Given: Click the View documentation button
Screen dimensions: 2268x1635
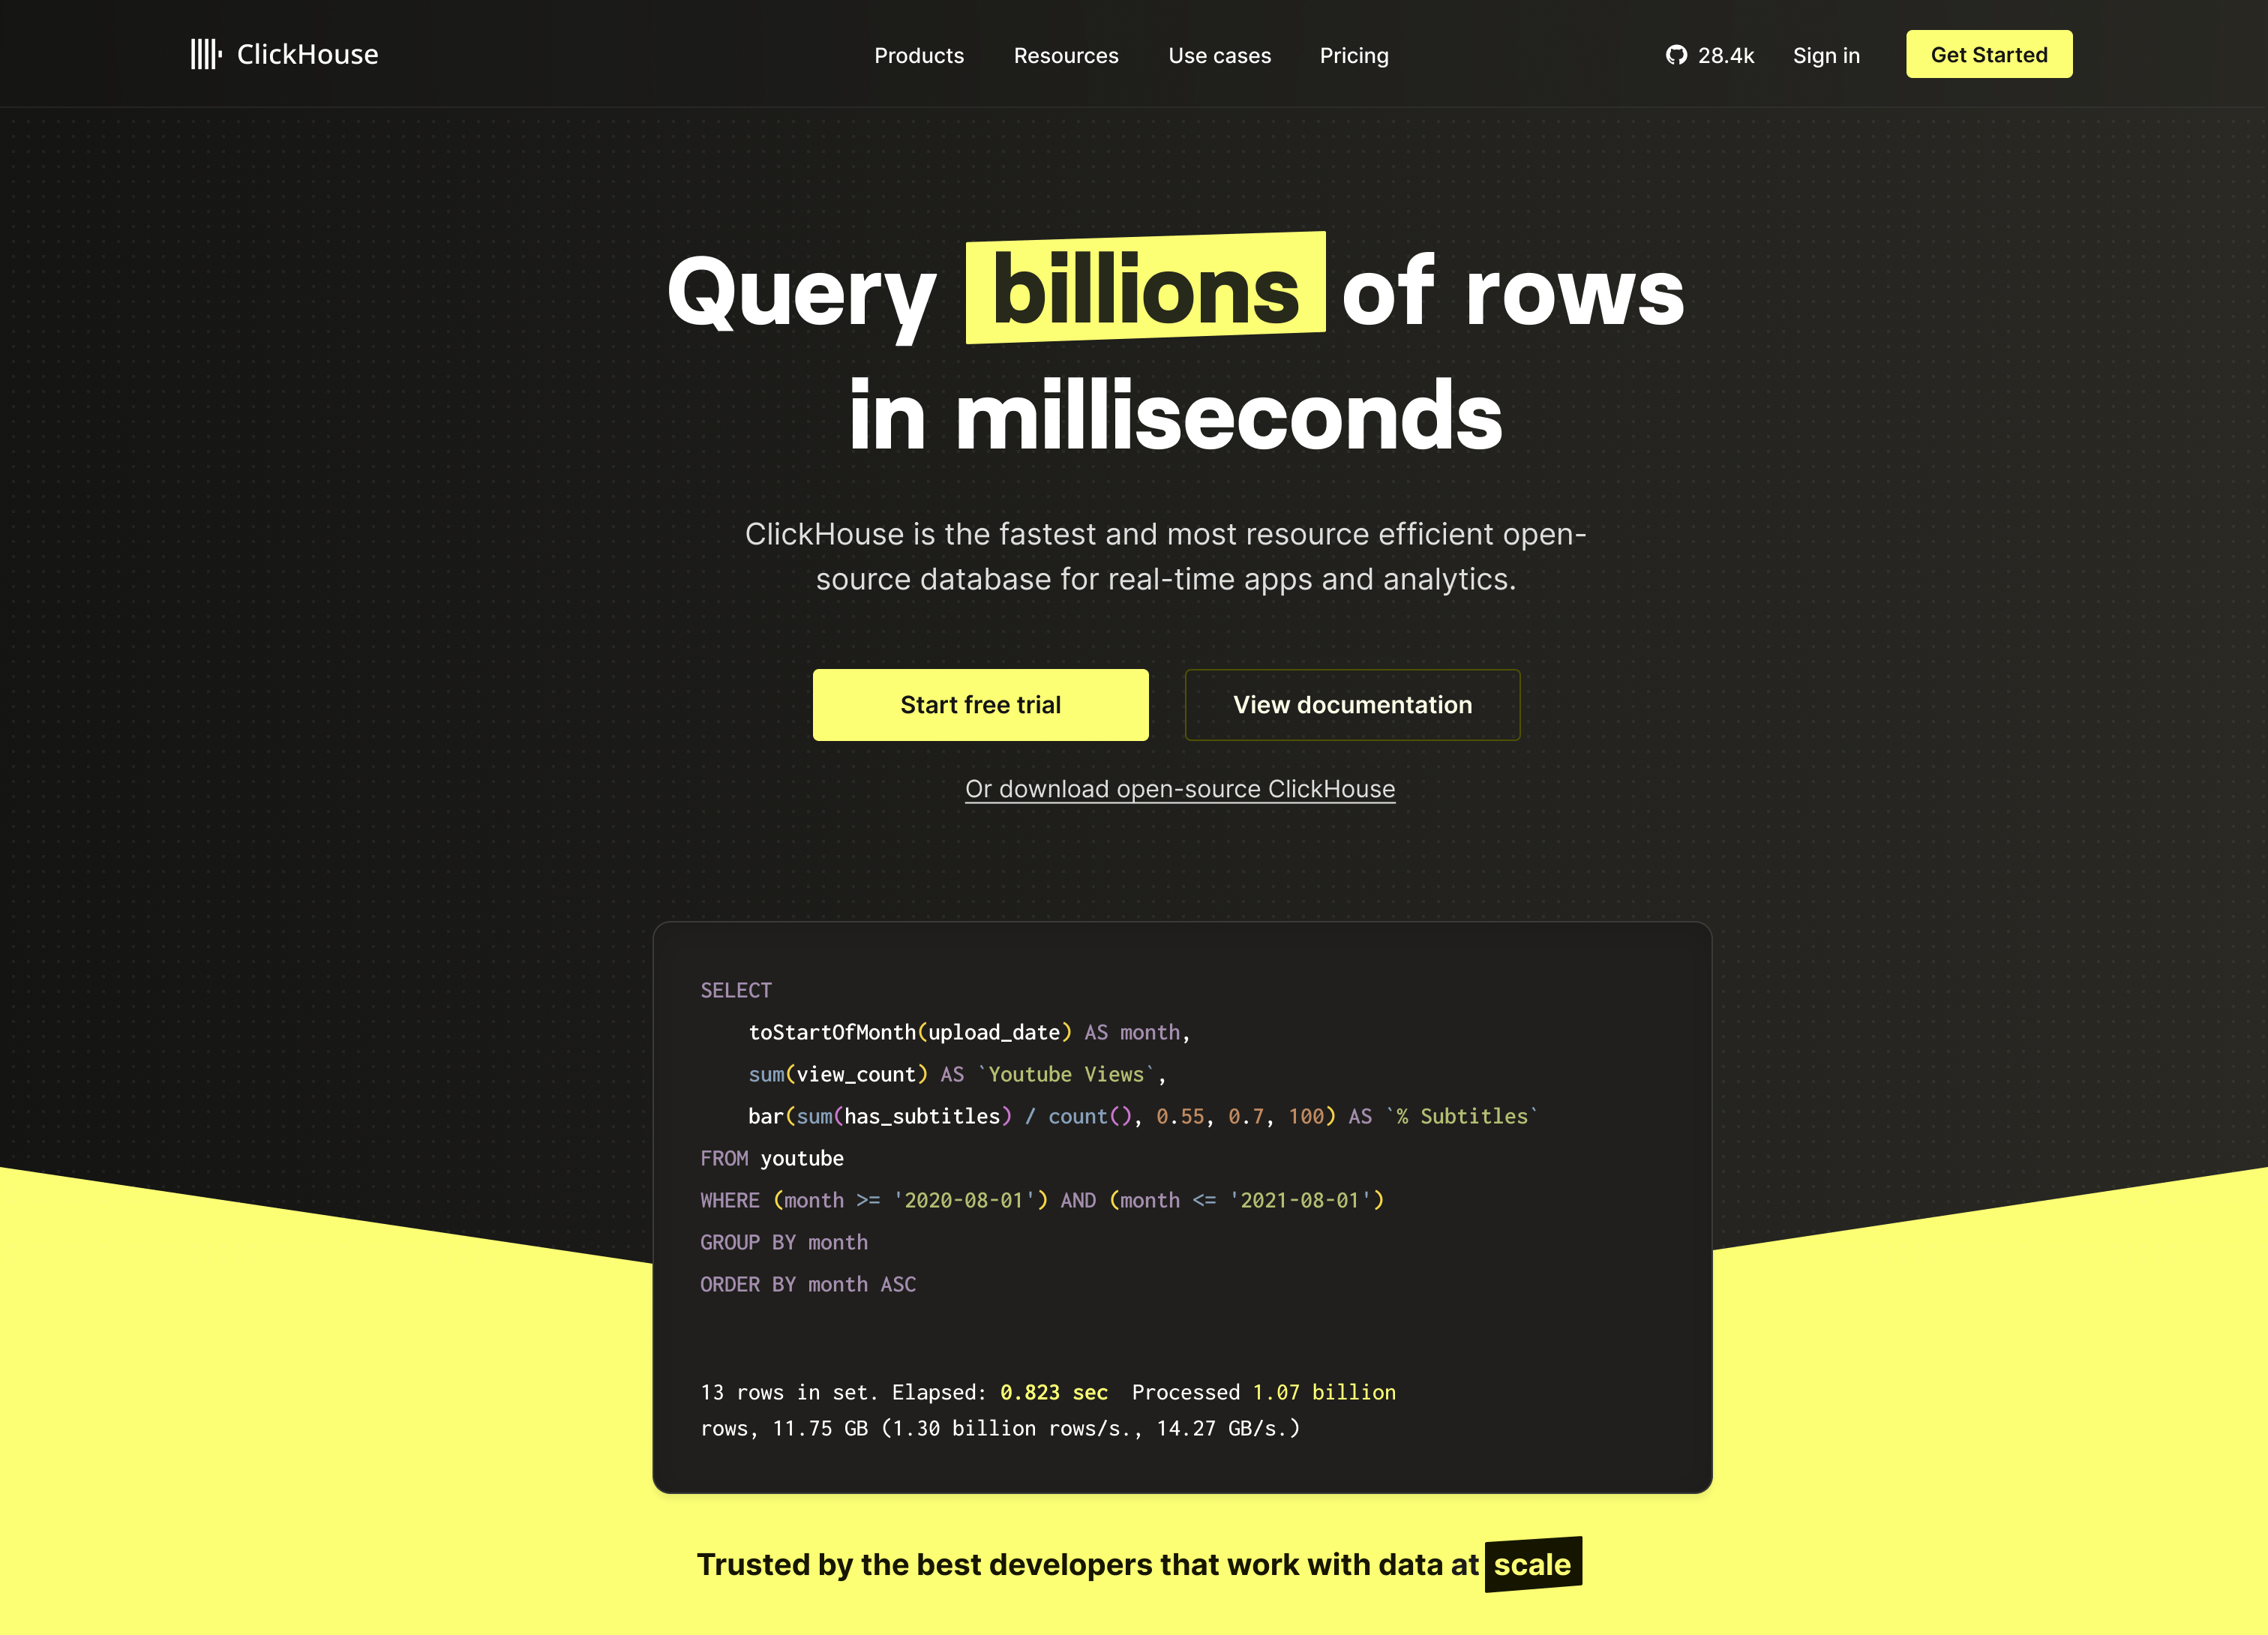Looking at the screenshot, I should pyautogui.click(x=1351, y=704).
